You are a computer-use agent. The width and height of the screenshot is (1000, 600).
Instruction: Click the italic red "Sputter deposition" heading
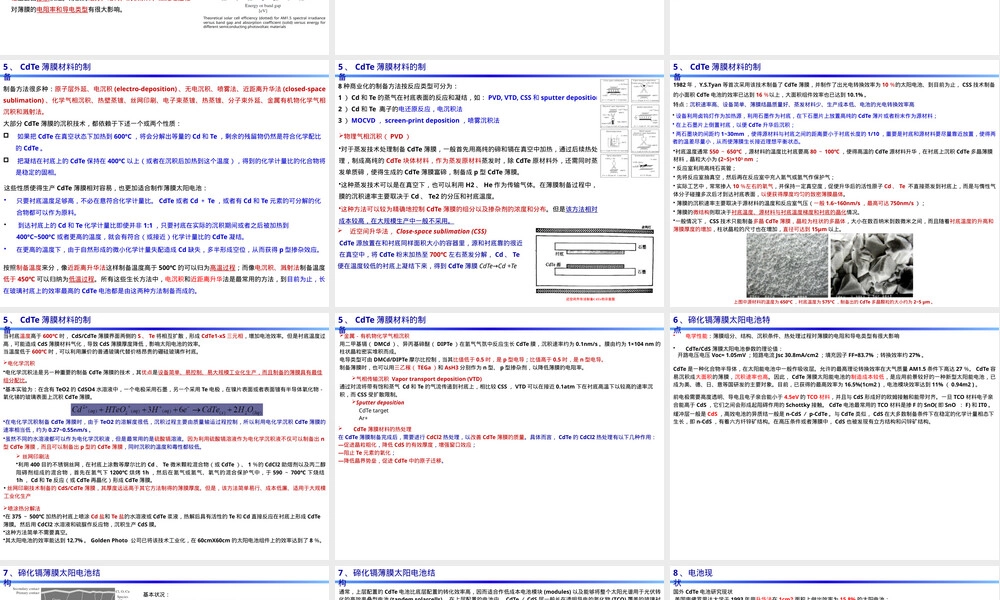pos(379,402)
